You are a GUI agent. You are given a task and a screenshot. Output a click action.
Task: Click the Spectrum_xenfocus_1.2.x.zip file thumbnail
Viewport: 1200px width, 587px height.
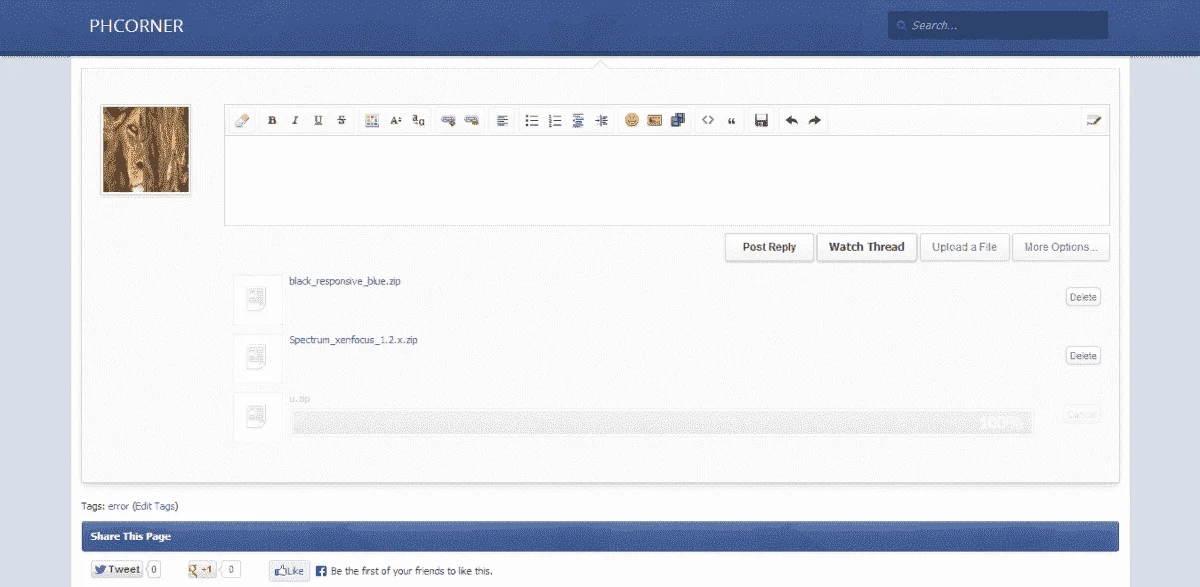point(257,359)
